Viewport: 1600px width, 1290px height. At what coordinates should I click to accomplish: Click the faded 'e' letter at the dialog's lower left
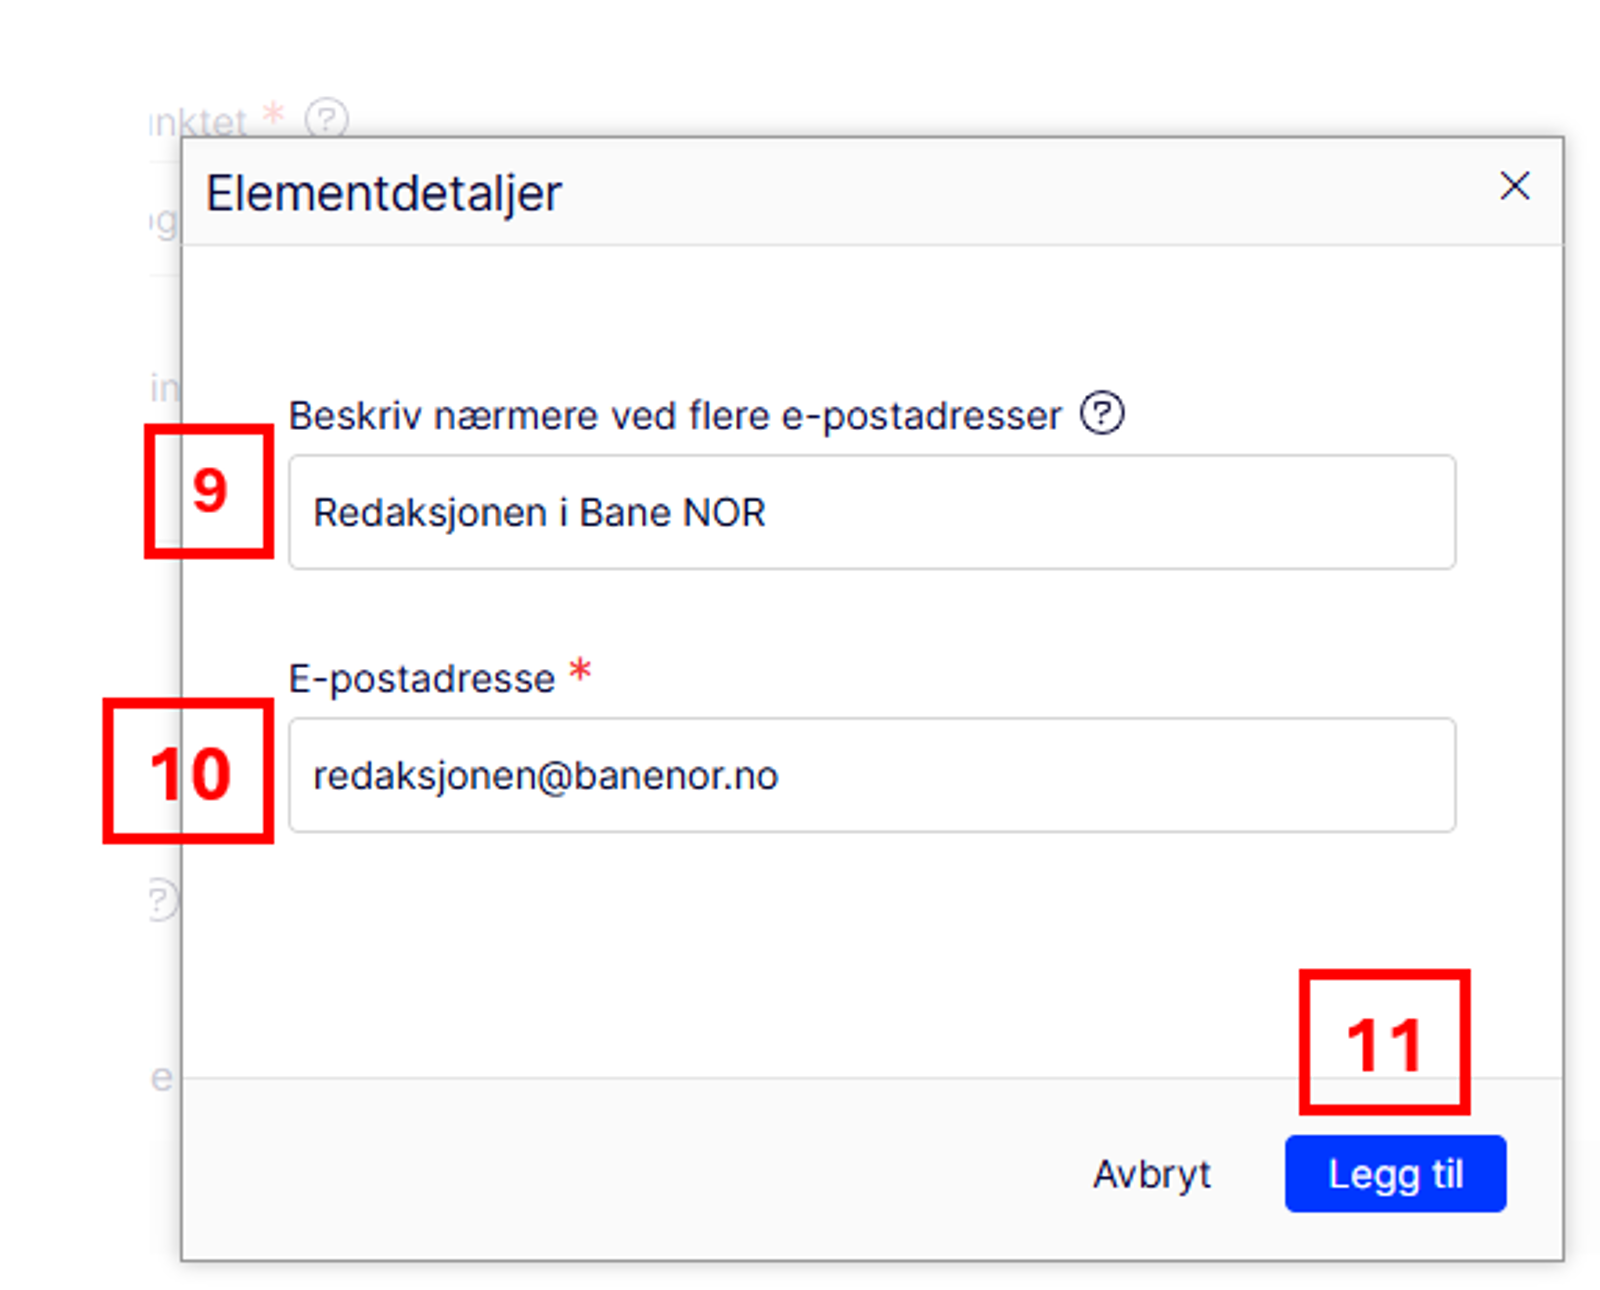(x=161, y=1078)
